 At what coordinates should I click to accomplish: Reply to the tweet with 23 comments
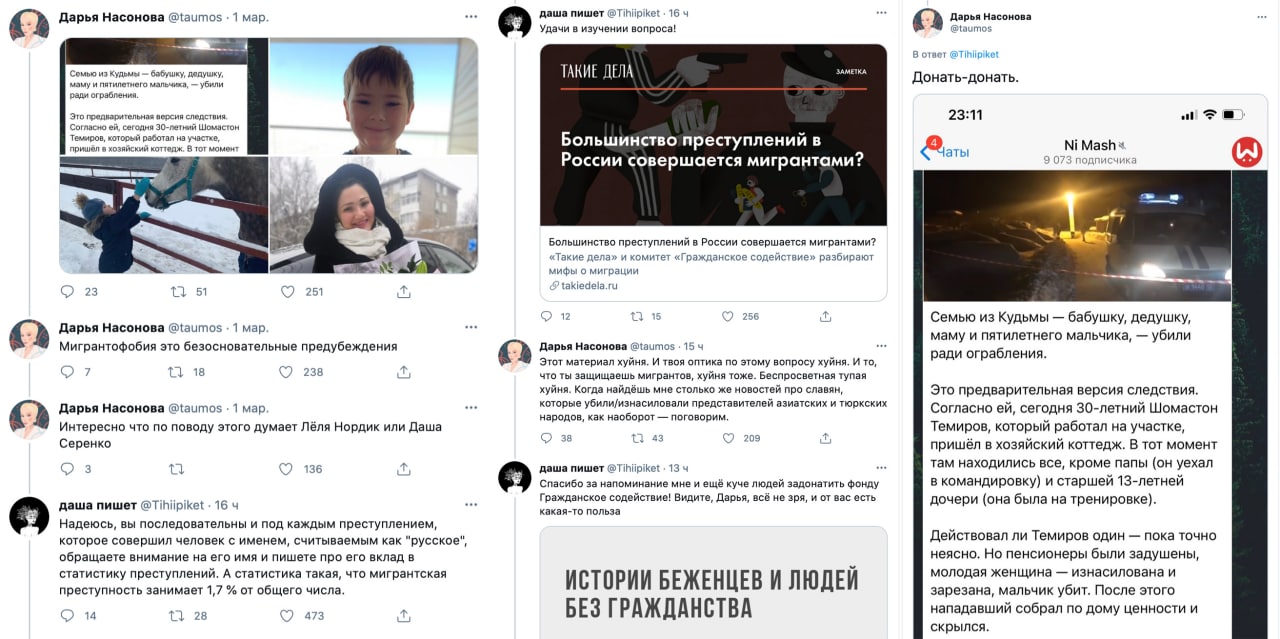[x=68, y=292]
